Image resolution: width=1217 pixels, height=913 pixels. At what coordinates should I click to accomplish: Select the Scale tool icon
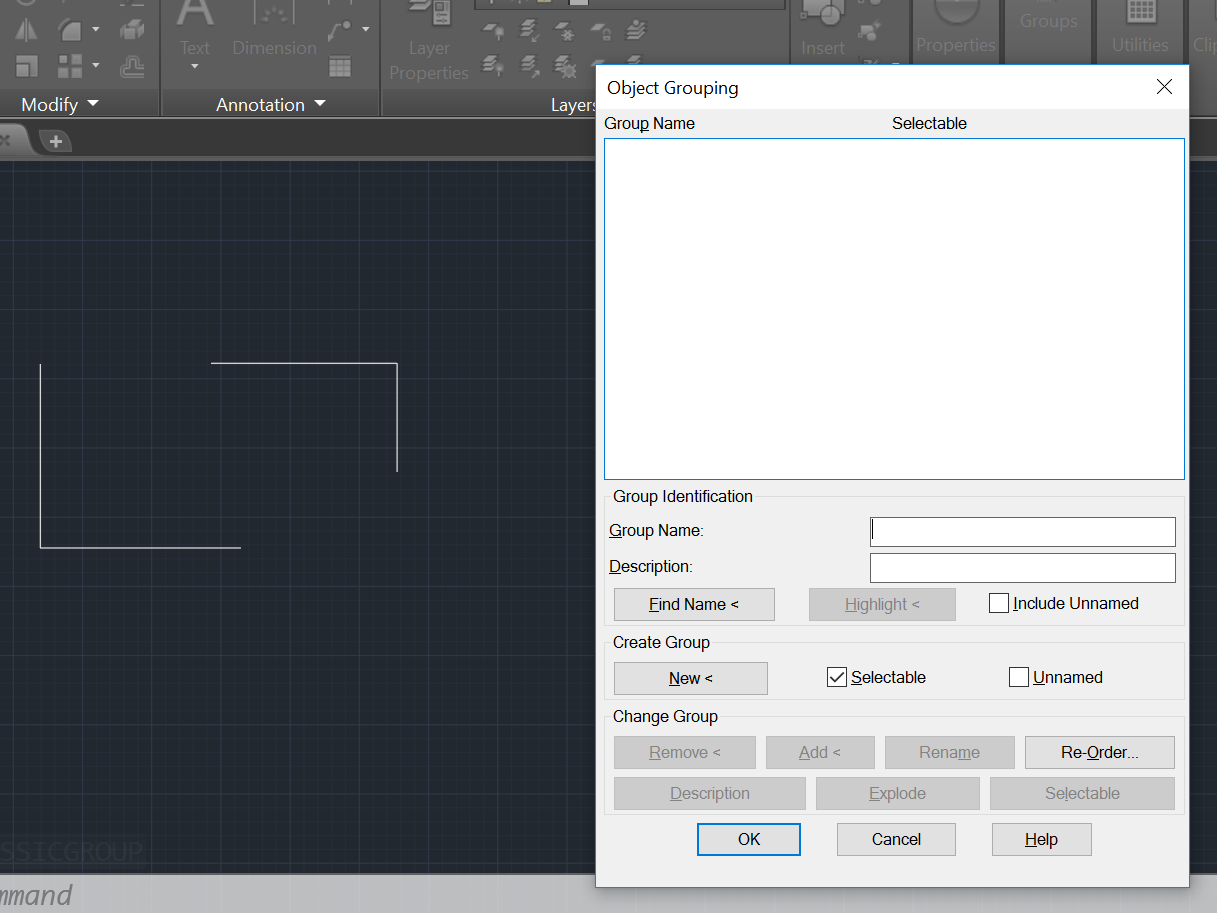click(26, 66)
